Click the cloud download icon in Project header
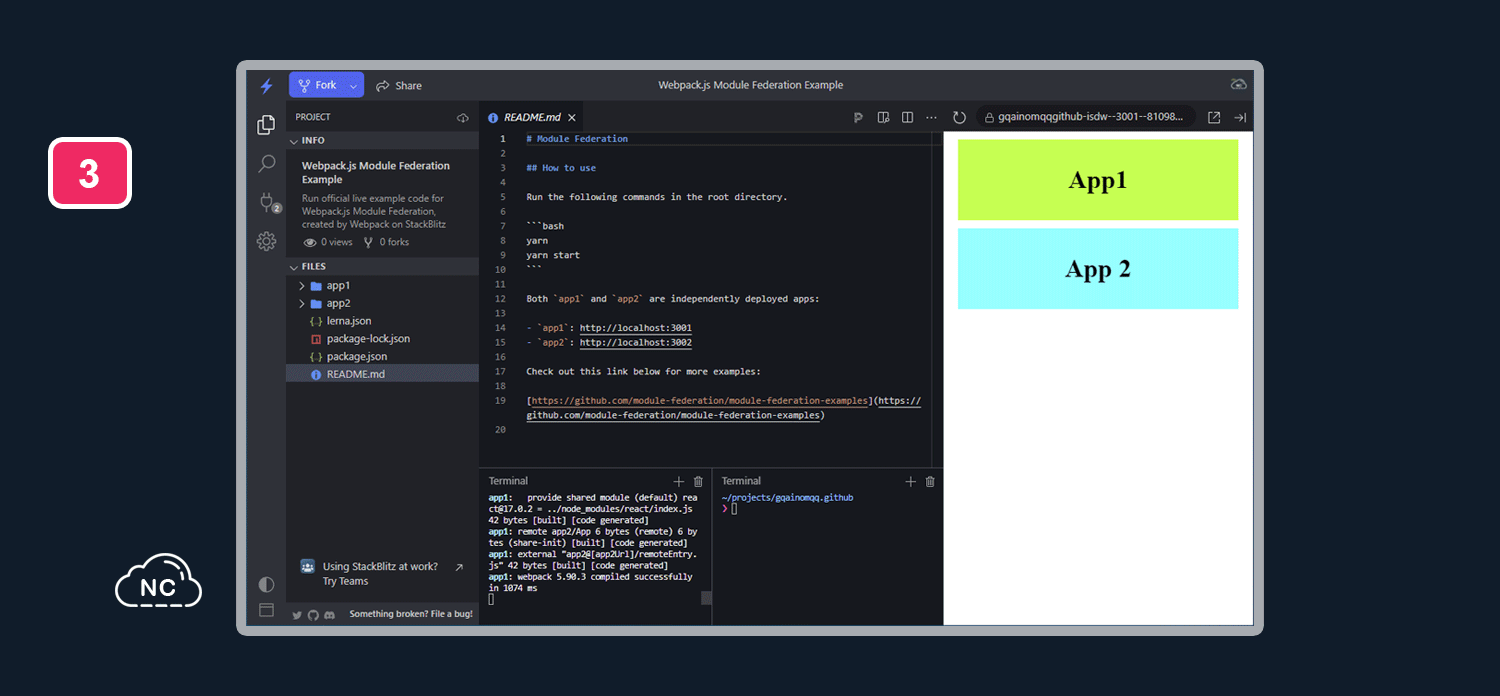Viewport: 1500px width, 696px height. point(463,118)
